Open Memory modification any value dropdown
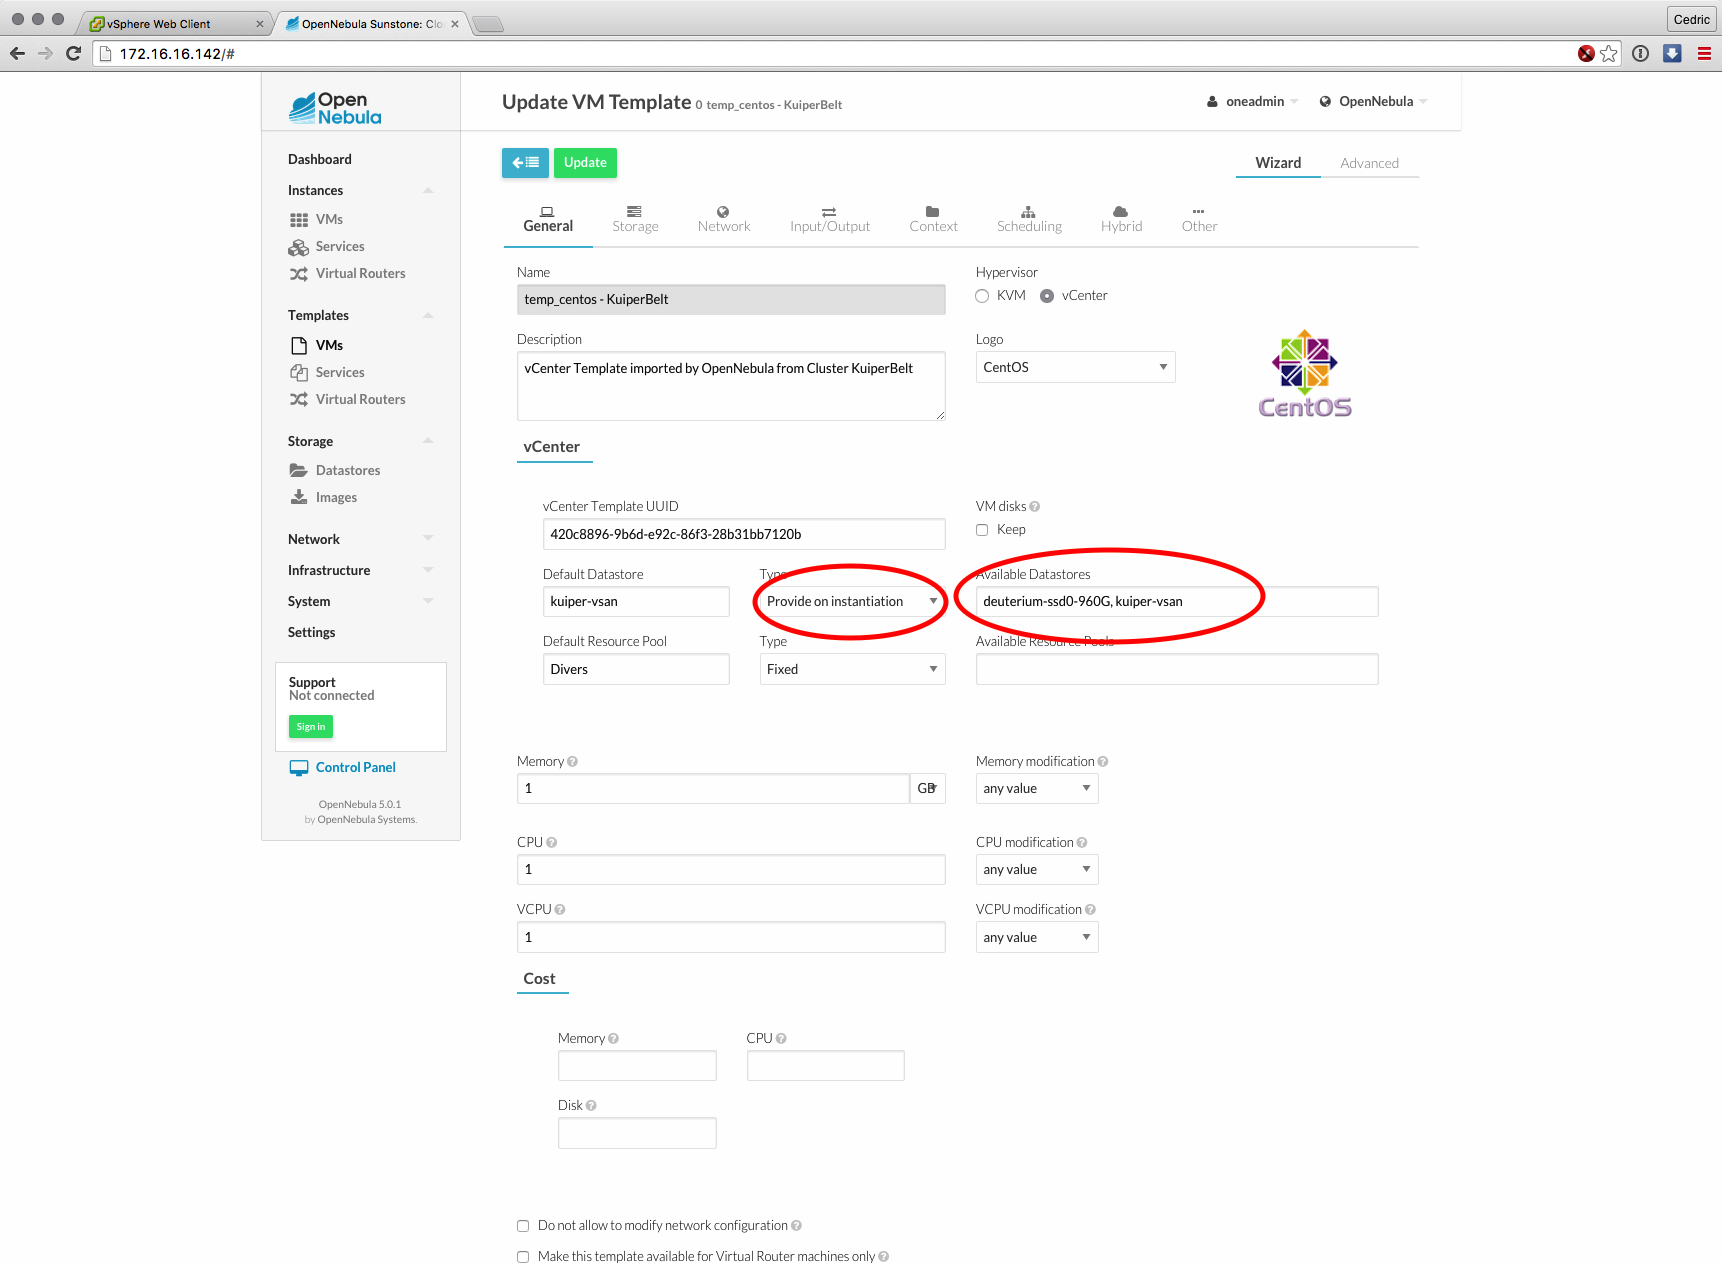 [x=1036, y=789]
